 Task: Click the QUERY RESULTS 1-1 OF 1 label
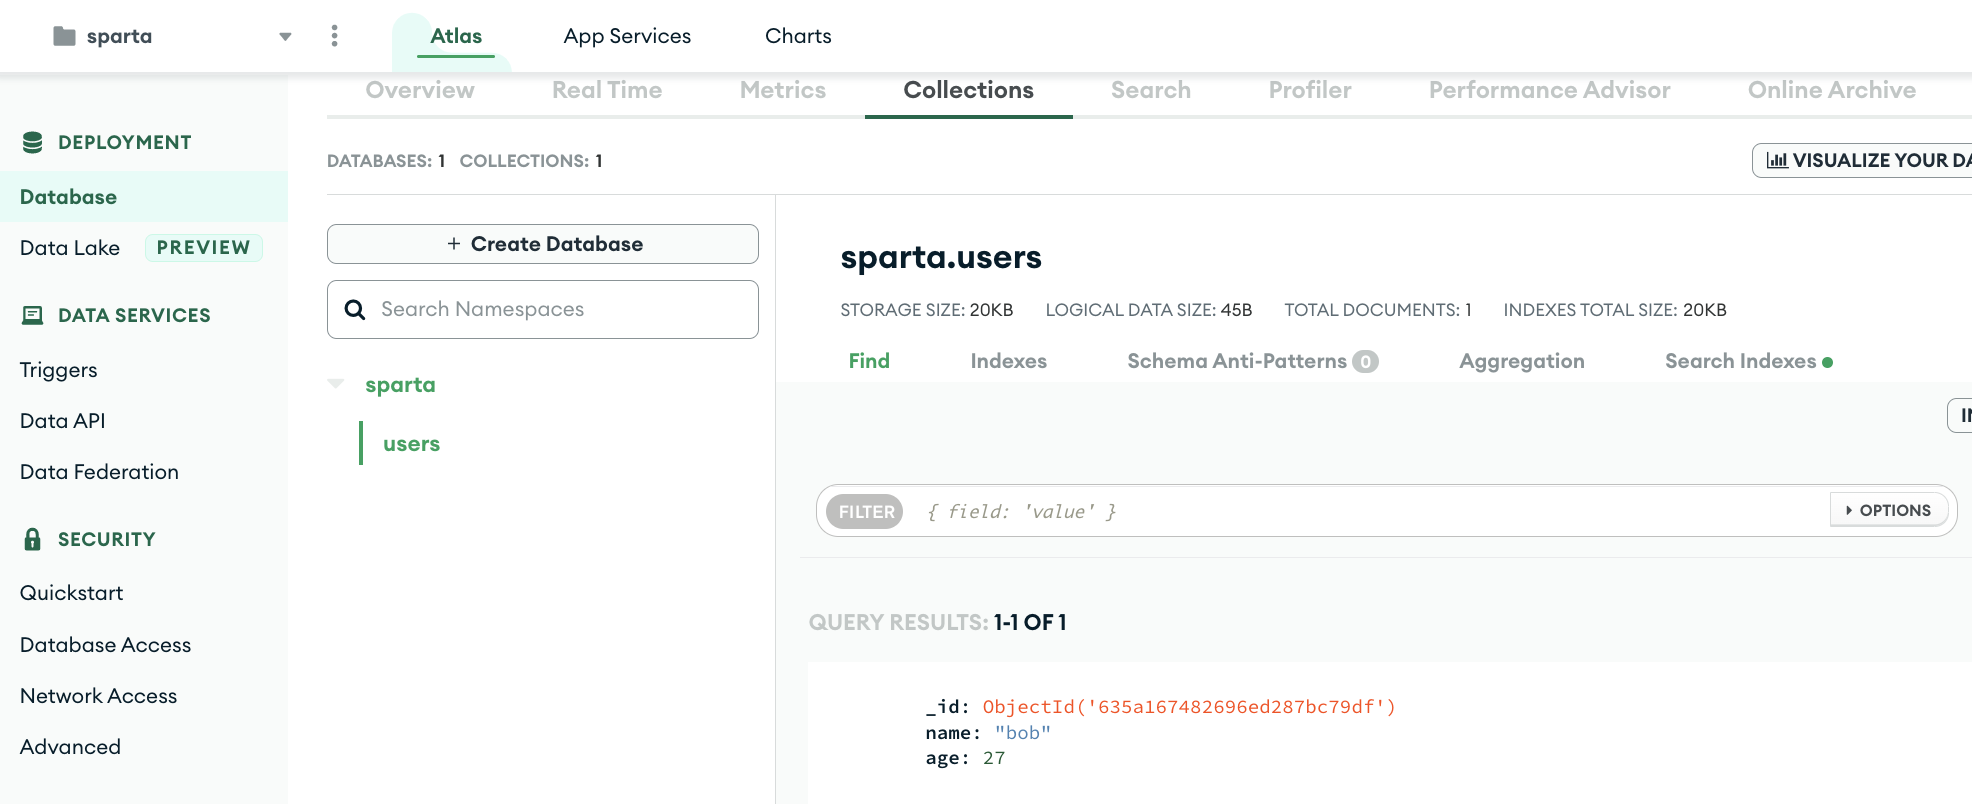coord(938,622)
